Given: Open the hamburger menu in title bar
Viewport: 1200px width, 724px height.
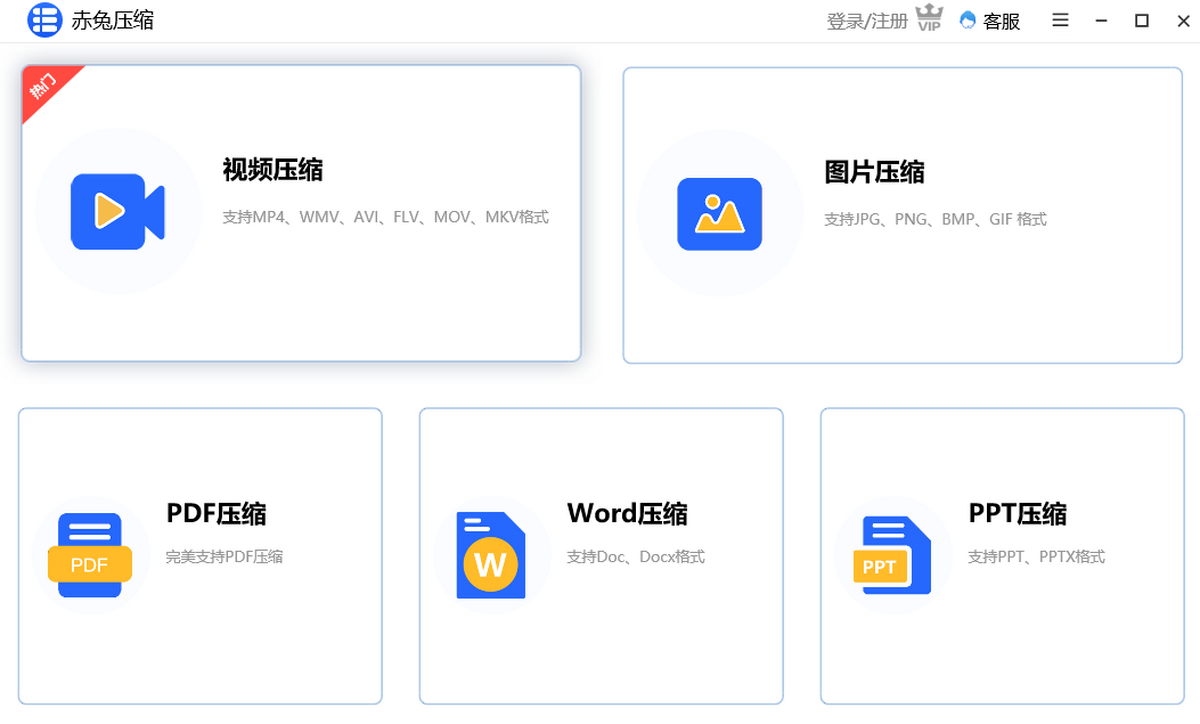Looking at the screenshot, I should (x=1061, y=20).
